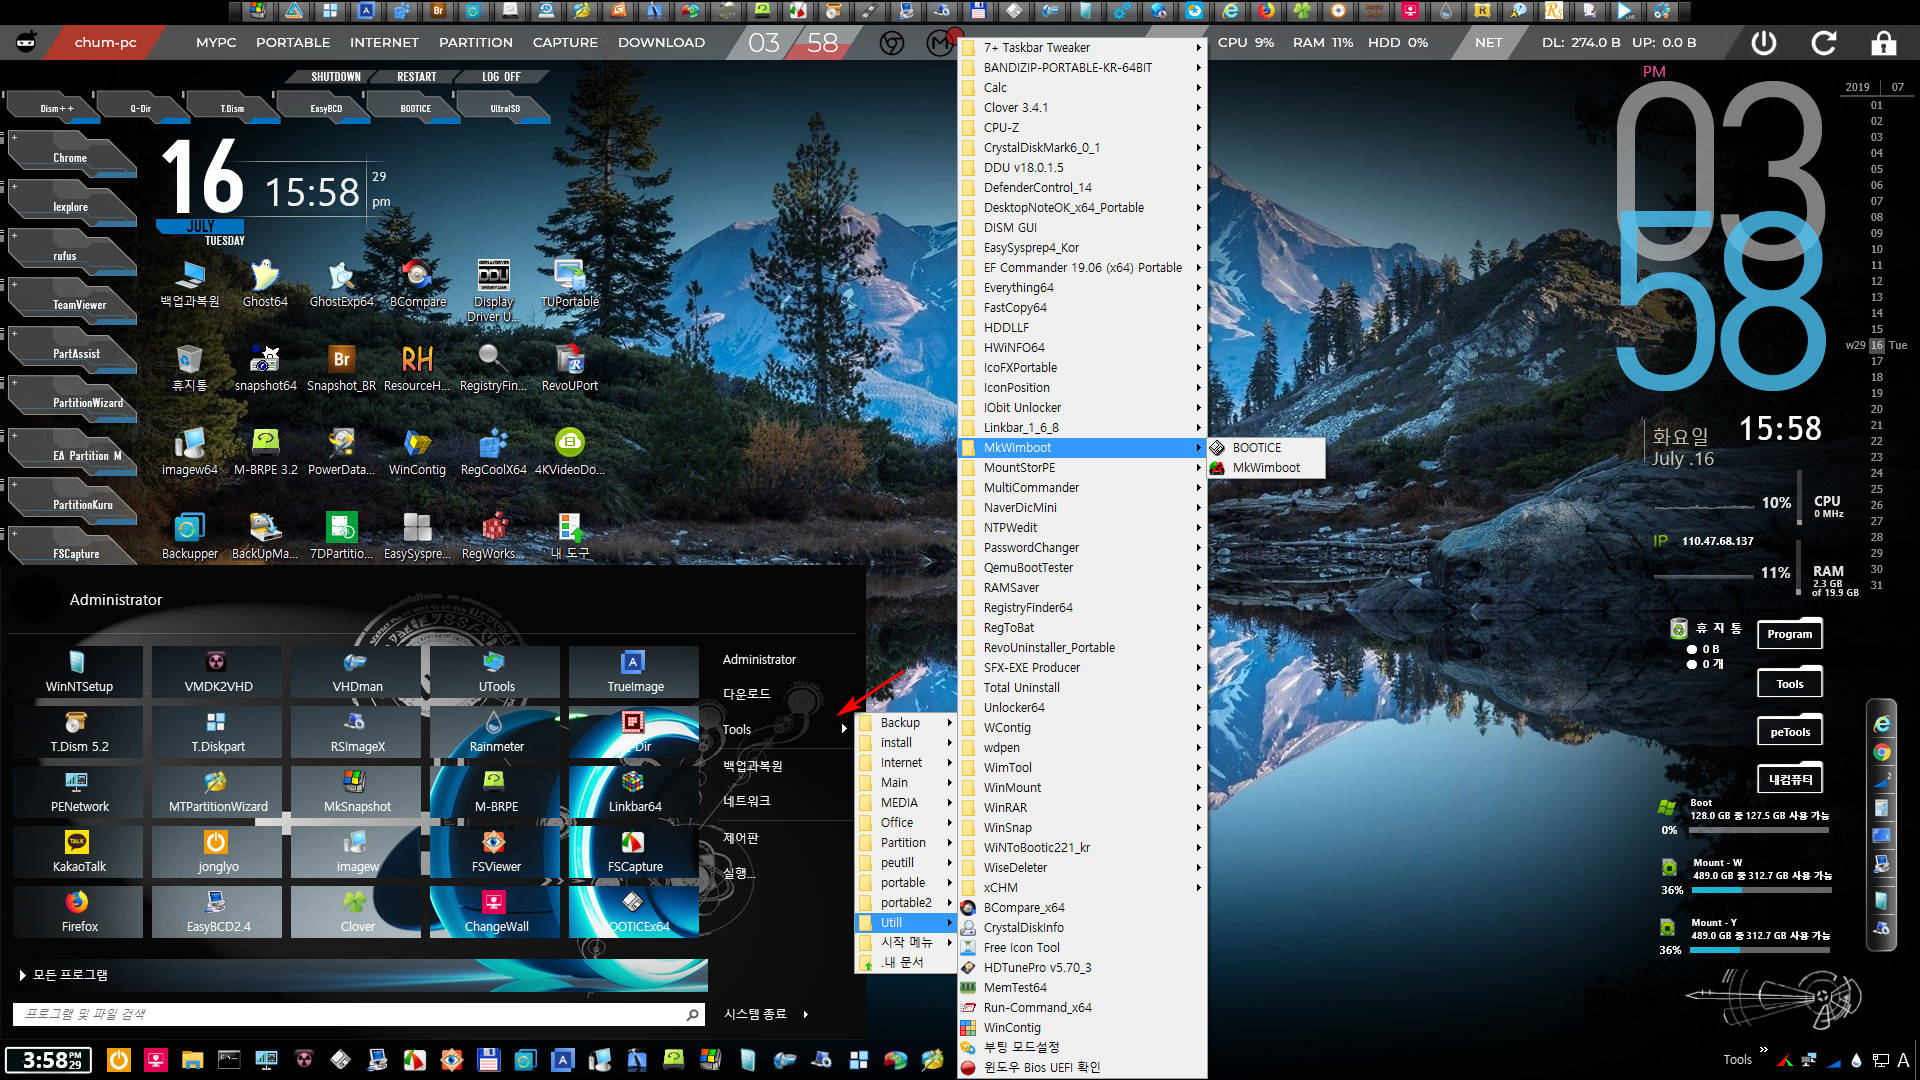Screen dimensions: 1920x1080
Task: Open TUPortable desktop icon
Action: 569,283
